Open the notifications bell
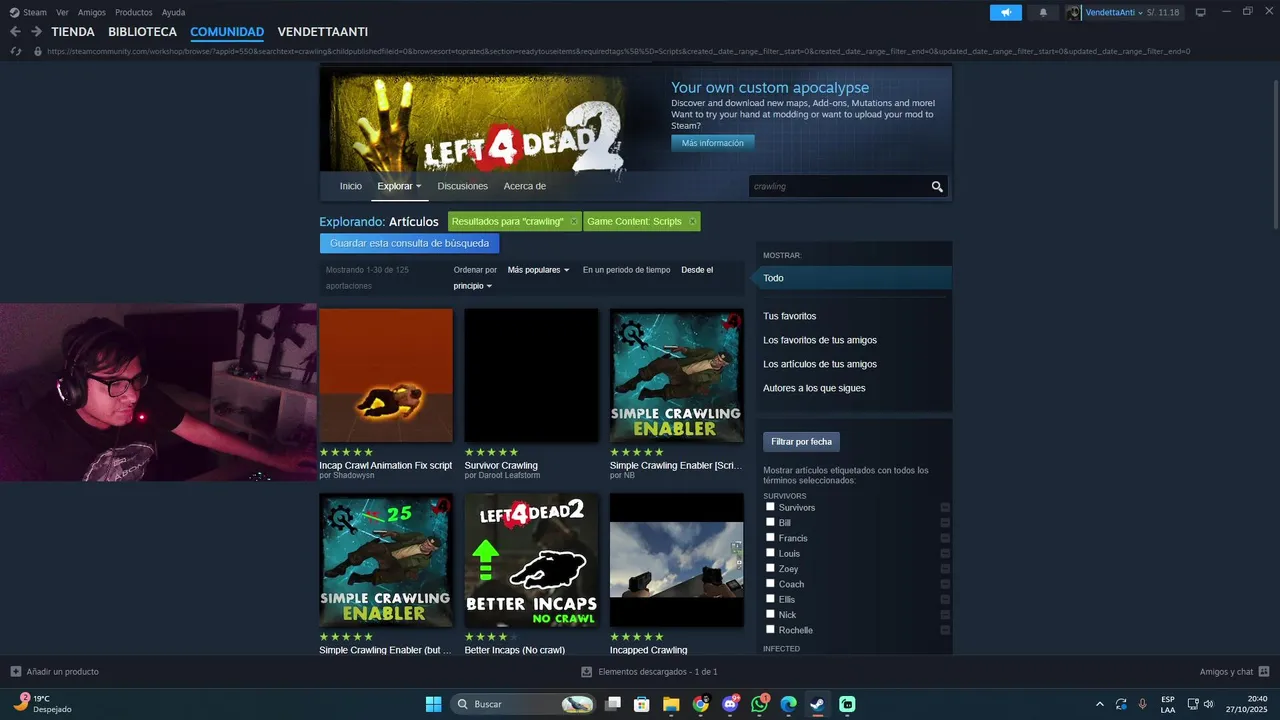The height and width of the screenshot is (720, 1280). [1043, 12]
